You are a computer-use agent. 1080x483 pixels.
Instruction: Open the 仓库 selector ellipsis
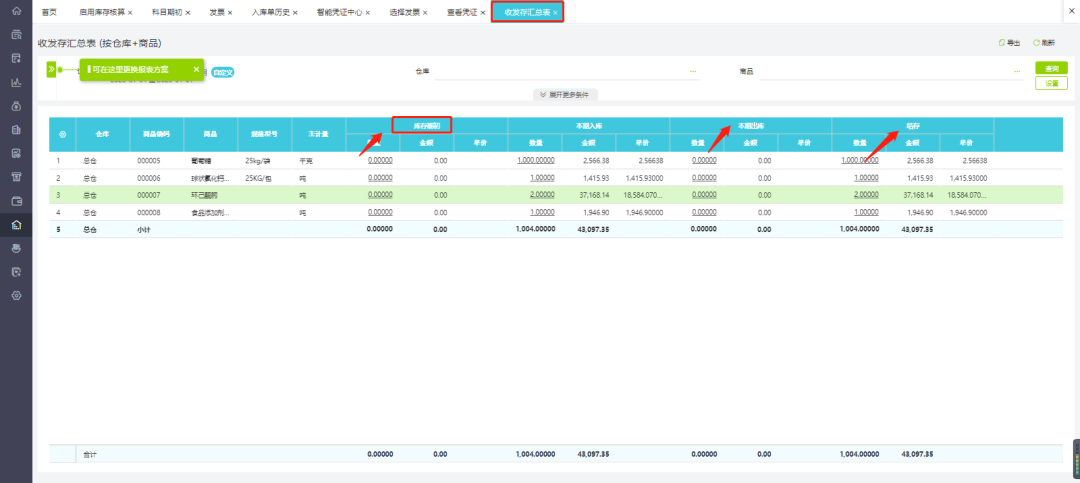click(x=693, y=71)
